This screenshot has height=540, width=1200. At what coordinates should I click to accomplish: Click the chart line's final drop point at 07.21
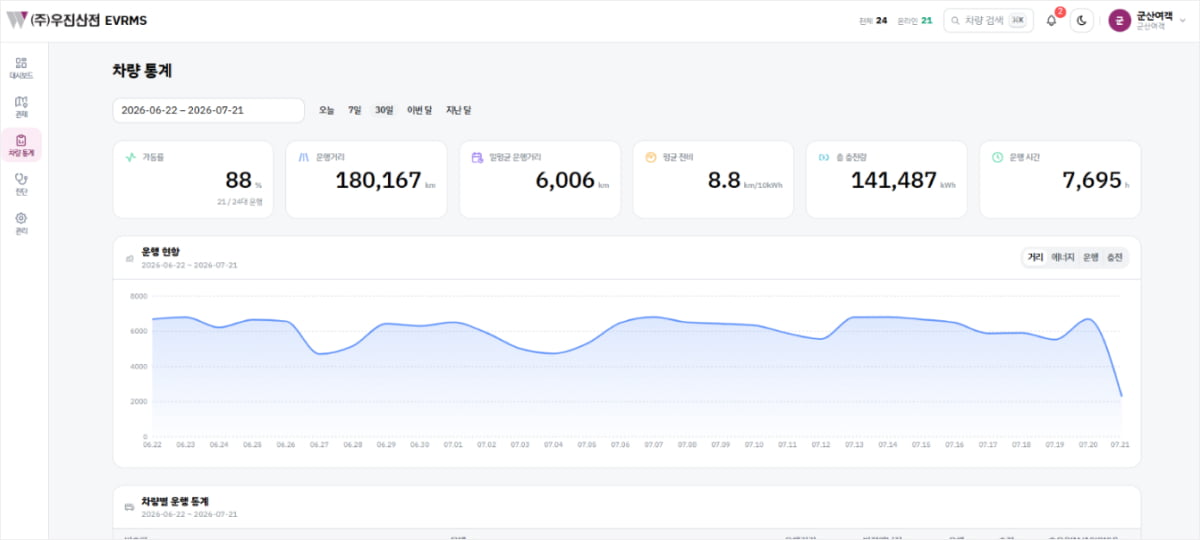point(1121,396)
